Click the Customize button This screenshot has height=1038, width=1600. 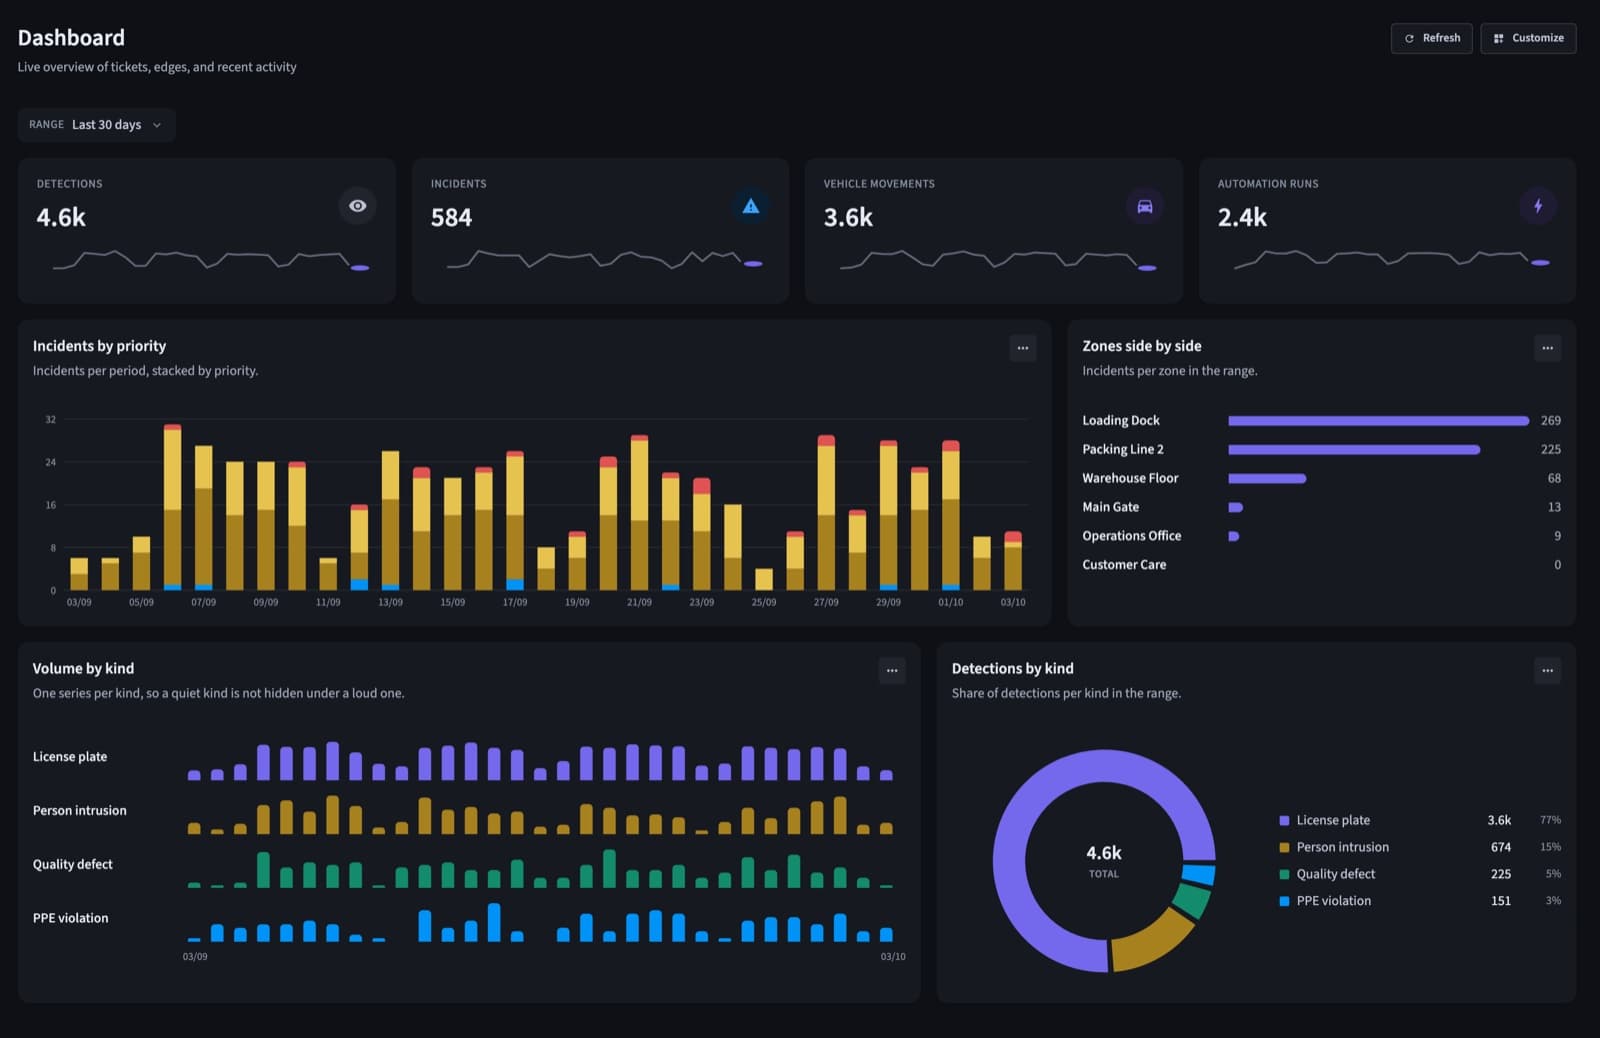[1528, 38]
